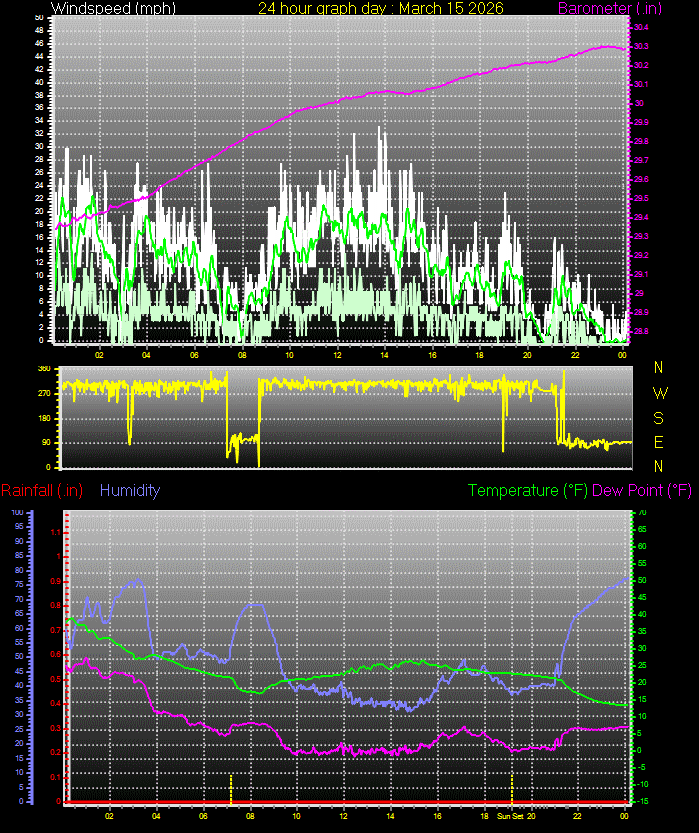Click windspeed axis value "14"
Screen dimensions: 699x833
[39, 250]
